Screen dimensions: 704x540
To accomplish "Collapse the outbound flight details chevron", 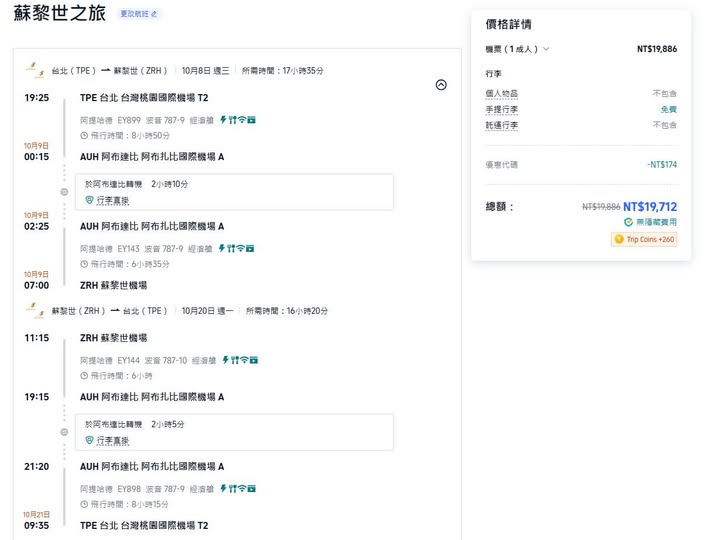I will click(441, 85).
